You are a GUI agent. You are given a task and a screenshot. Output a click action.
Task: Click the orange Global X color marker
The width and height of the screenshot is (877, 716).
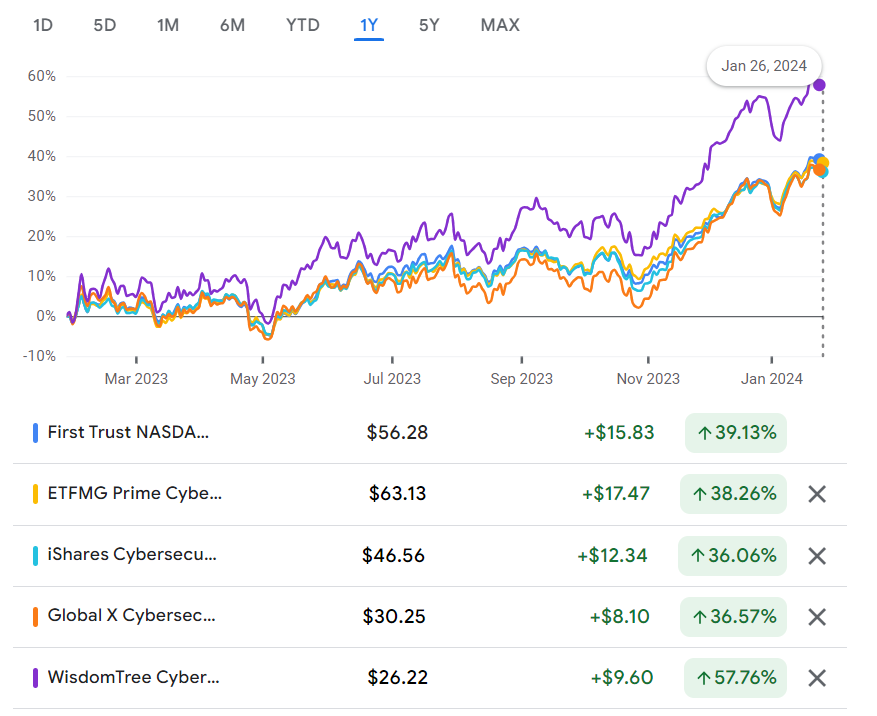click(x=36, y=617)
